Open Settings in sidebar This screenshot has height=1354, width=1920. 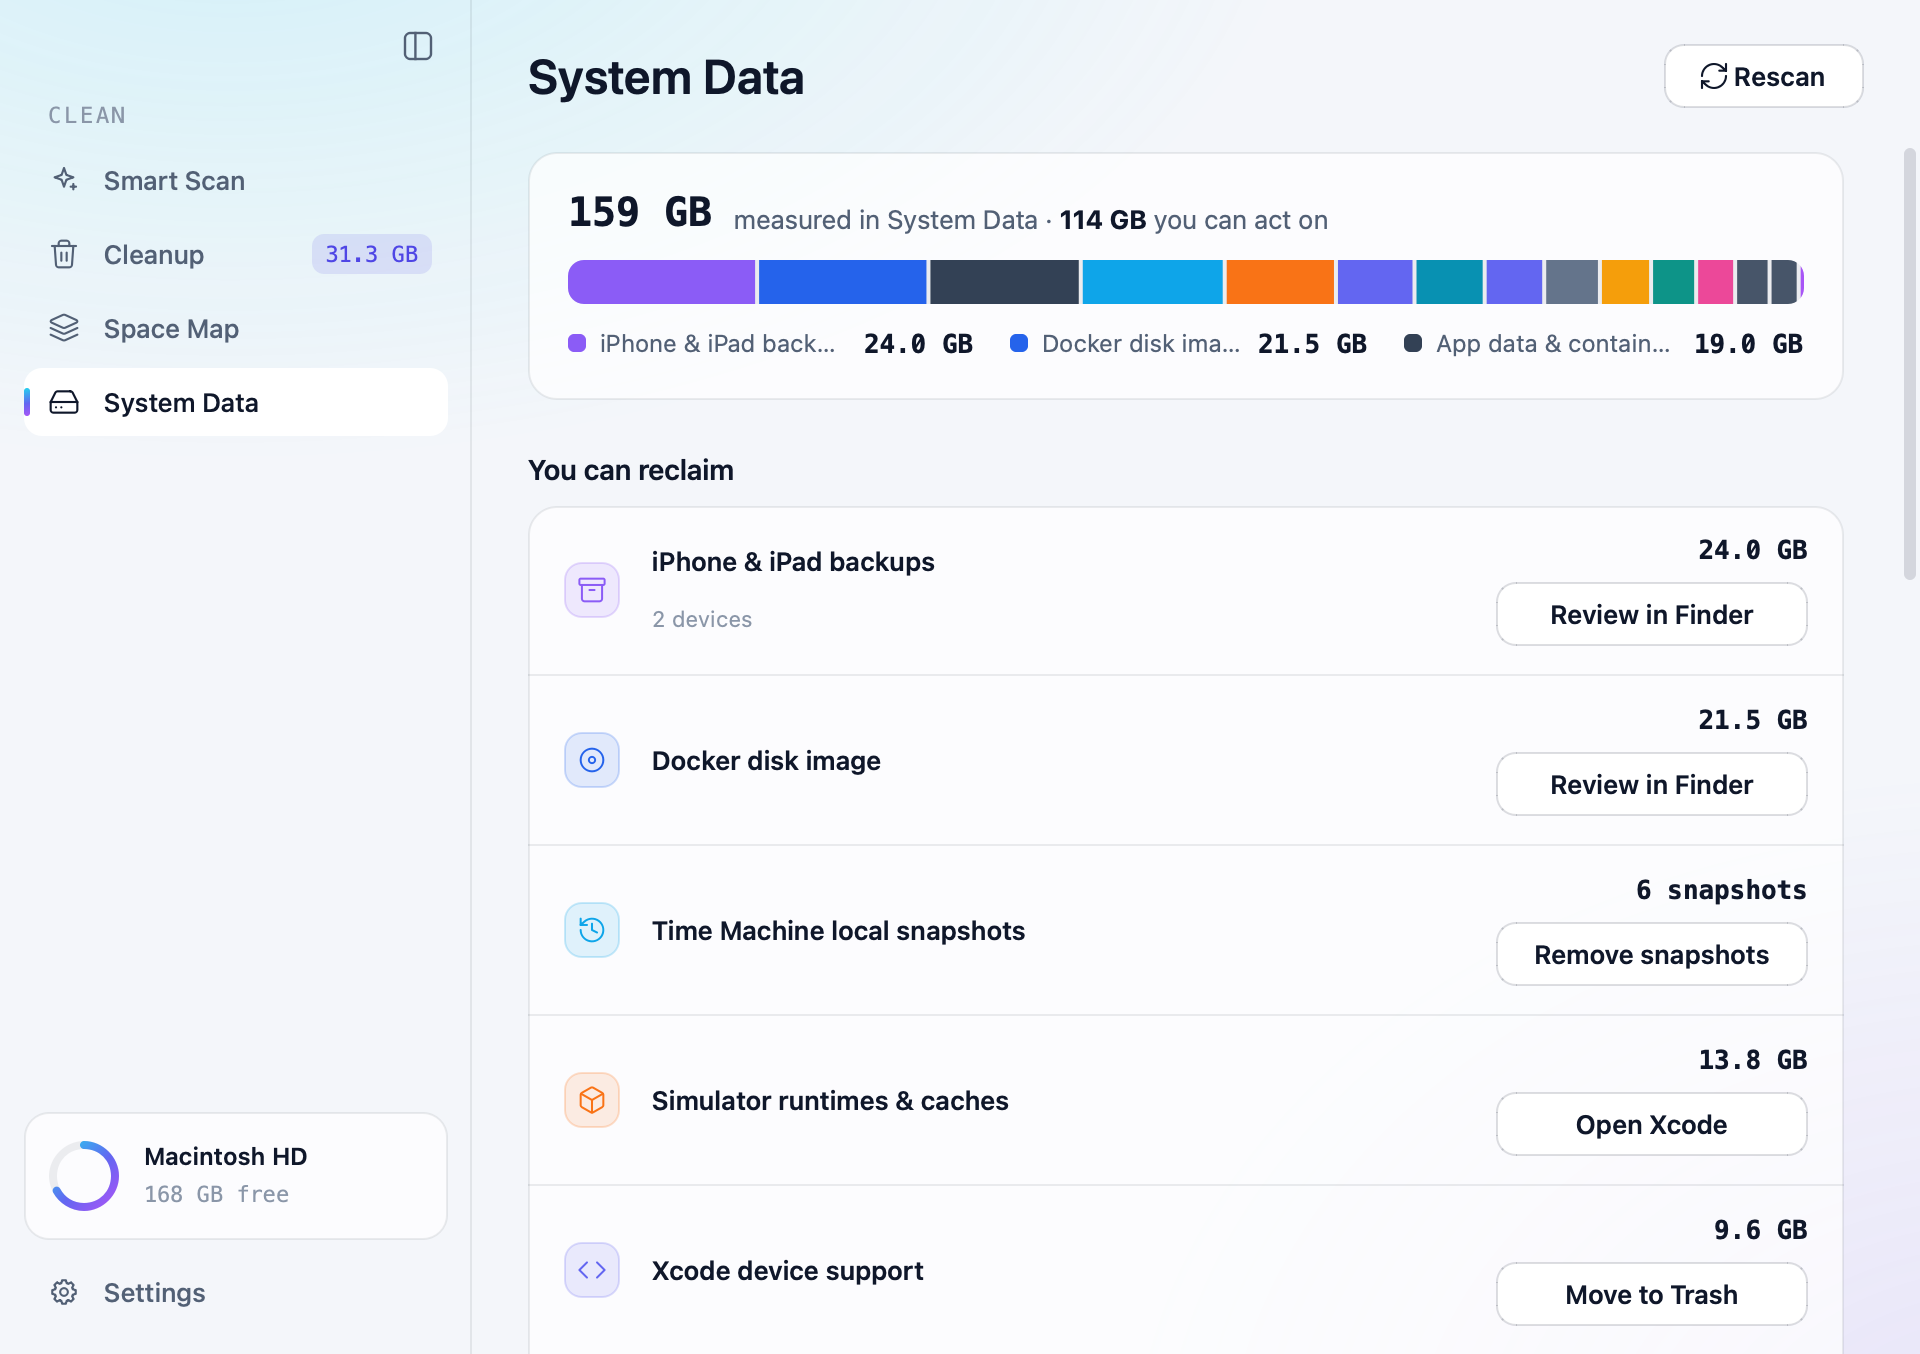236,1292
